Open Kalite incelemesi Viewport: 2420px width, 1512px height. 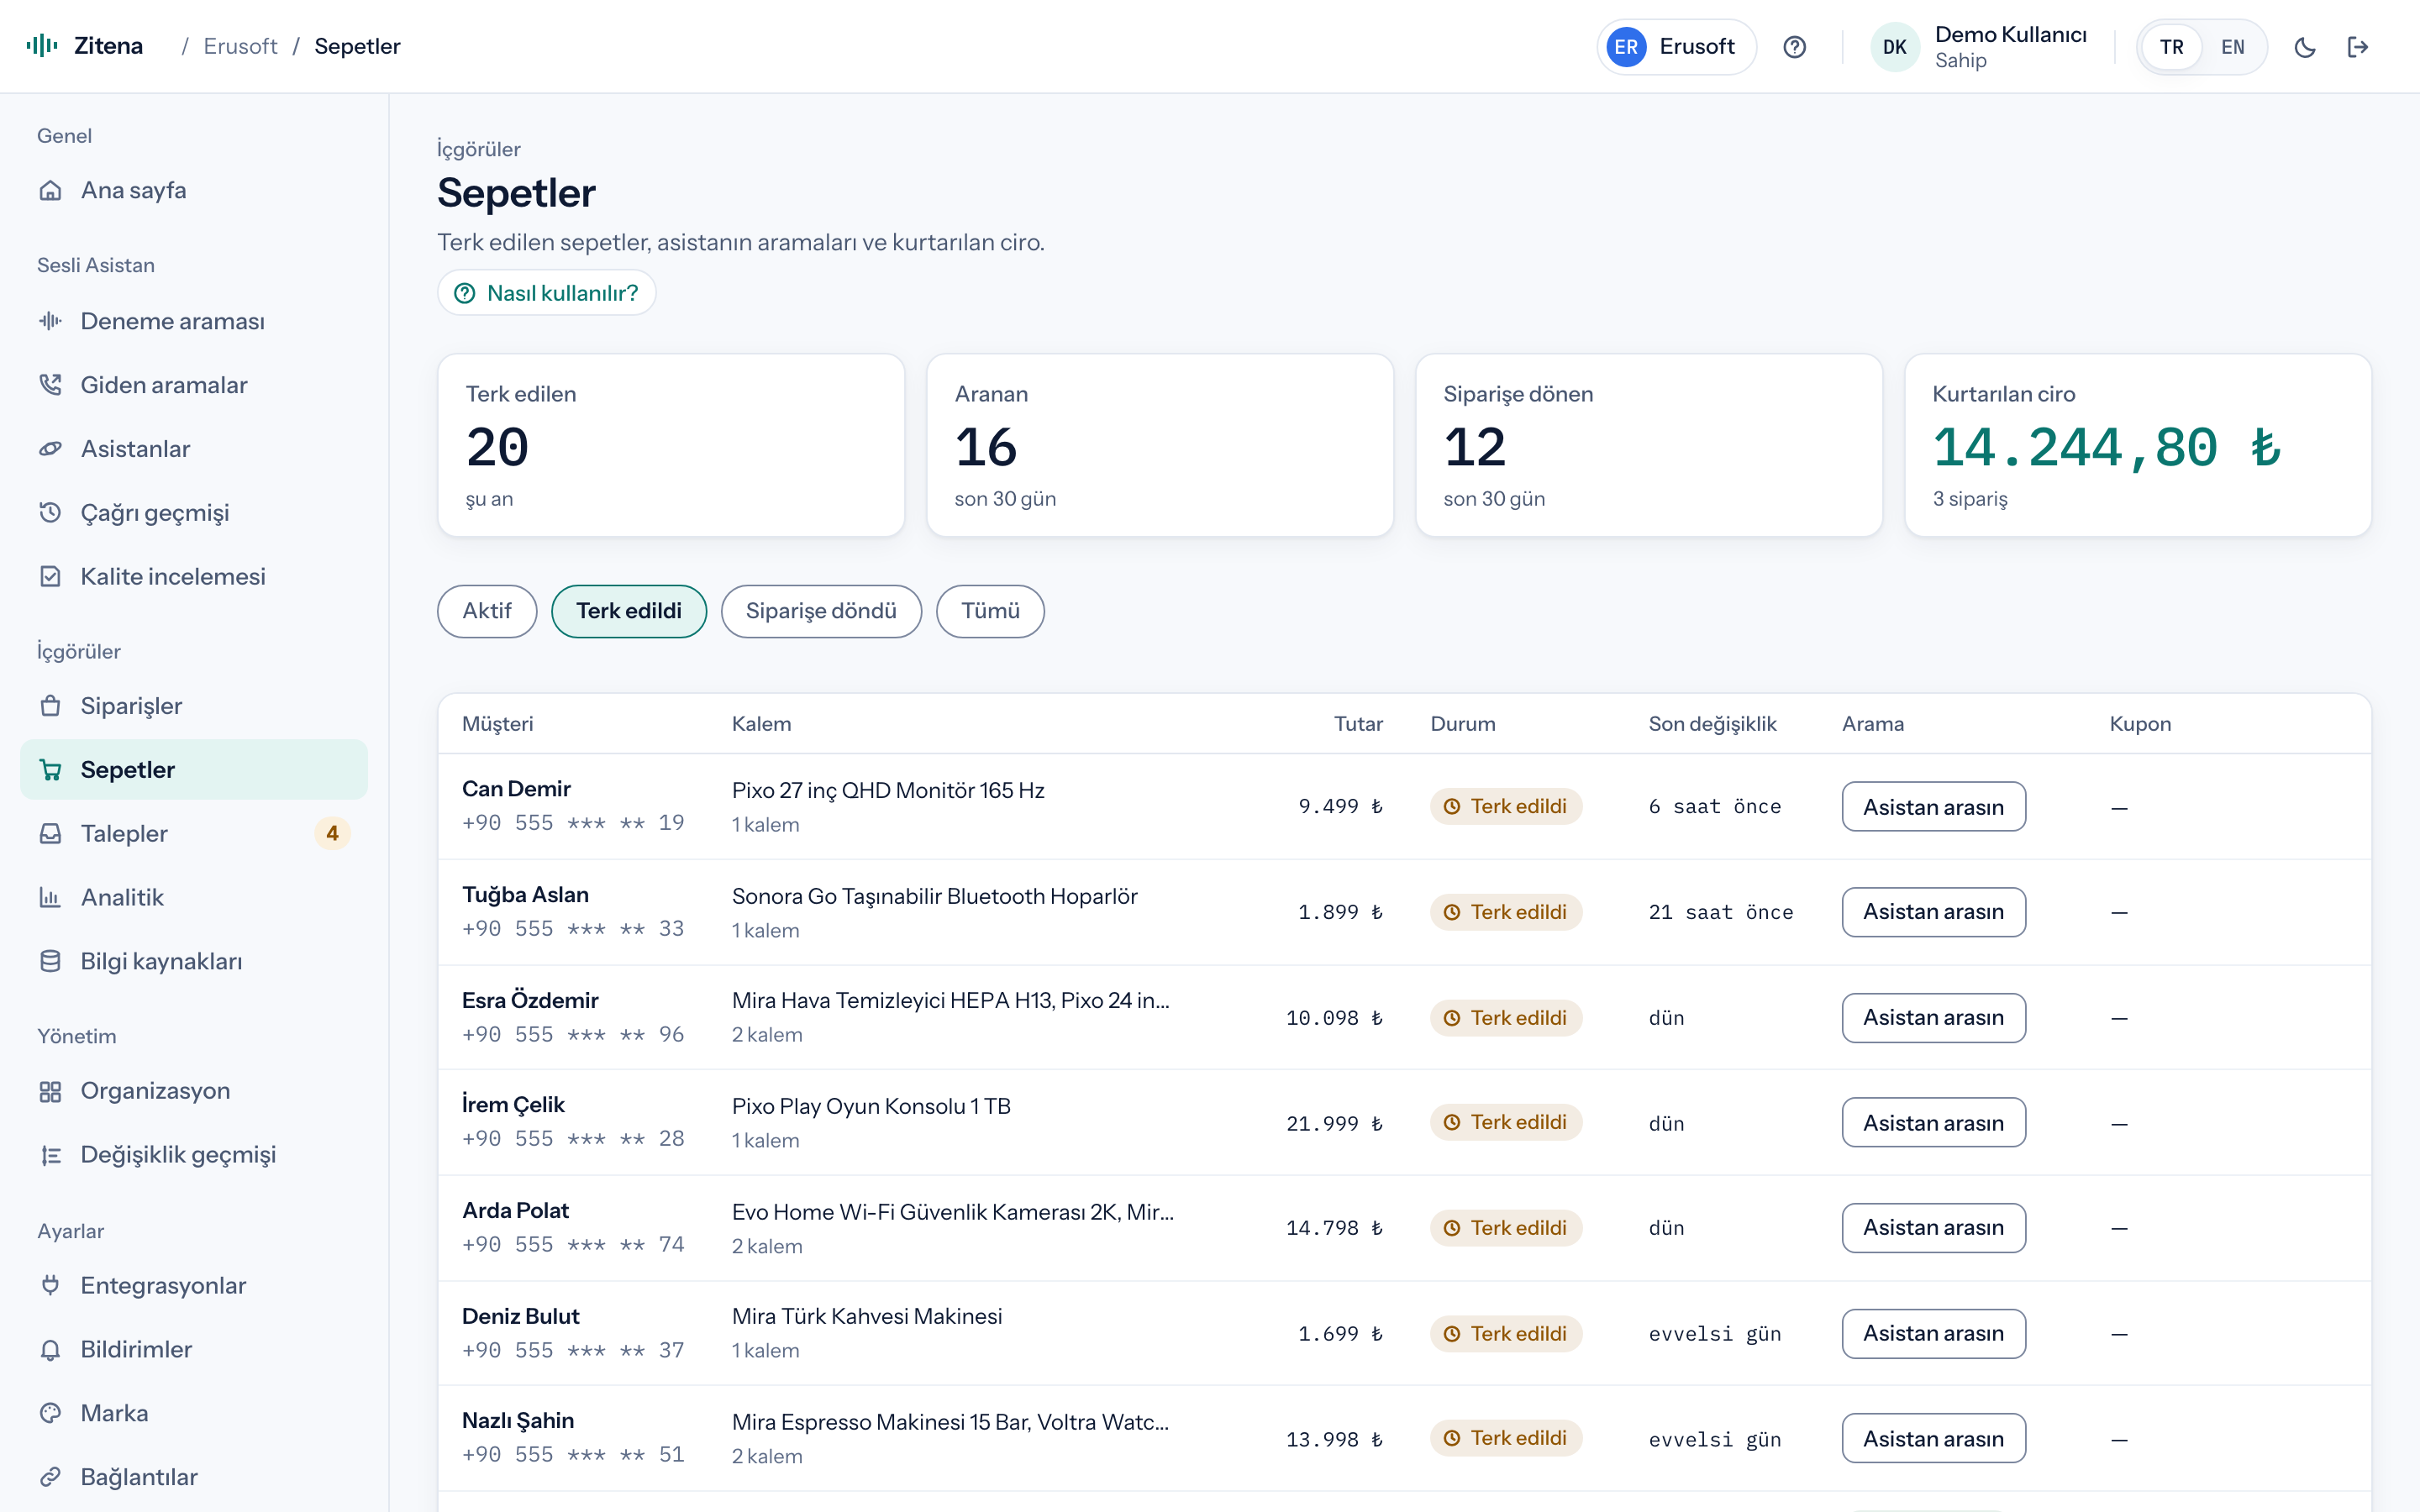tap(193, 577)
